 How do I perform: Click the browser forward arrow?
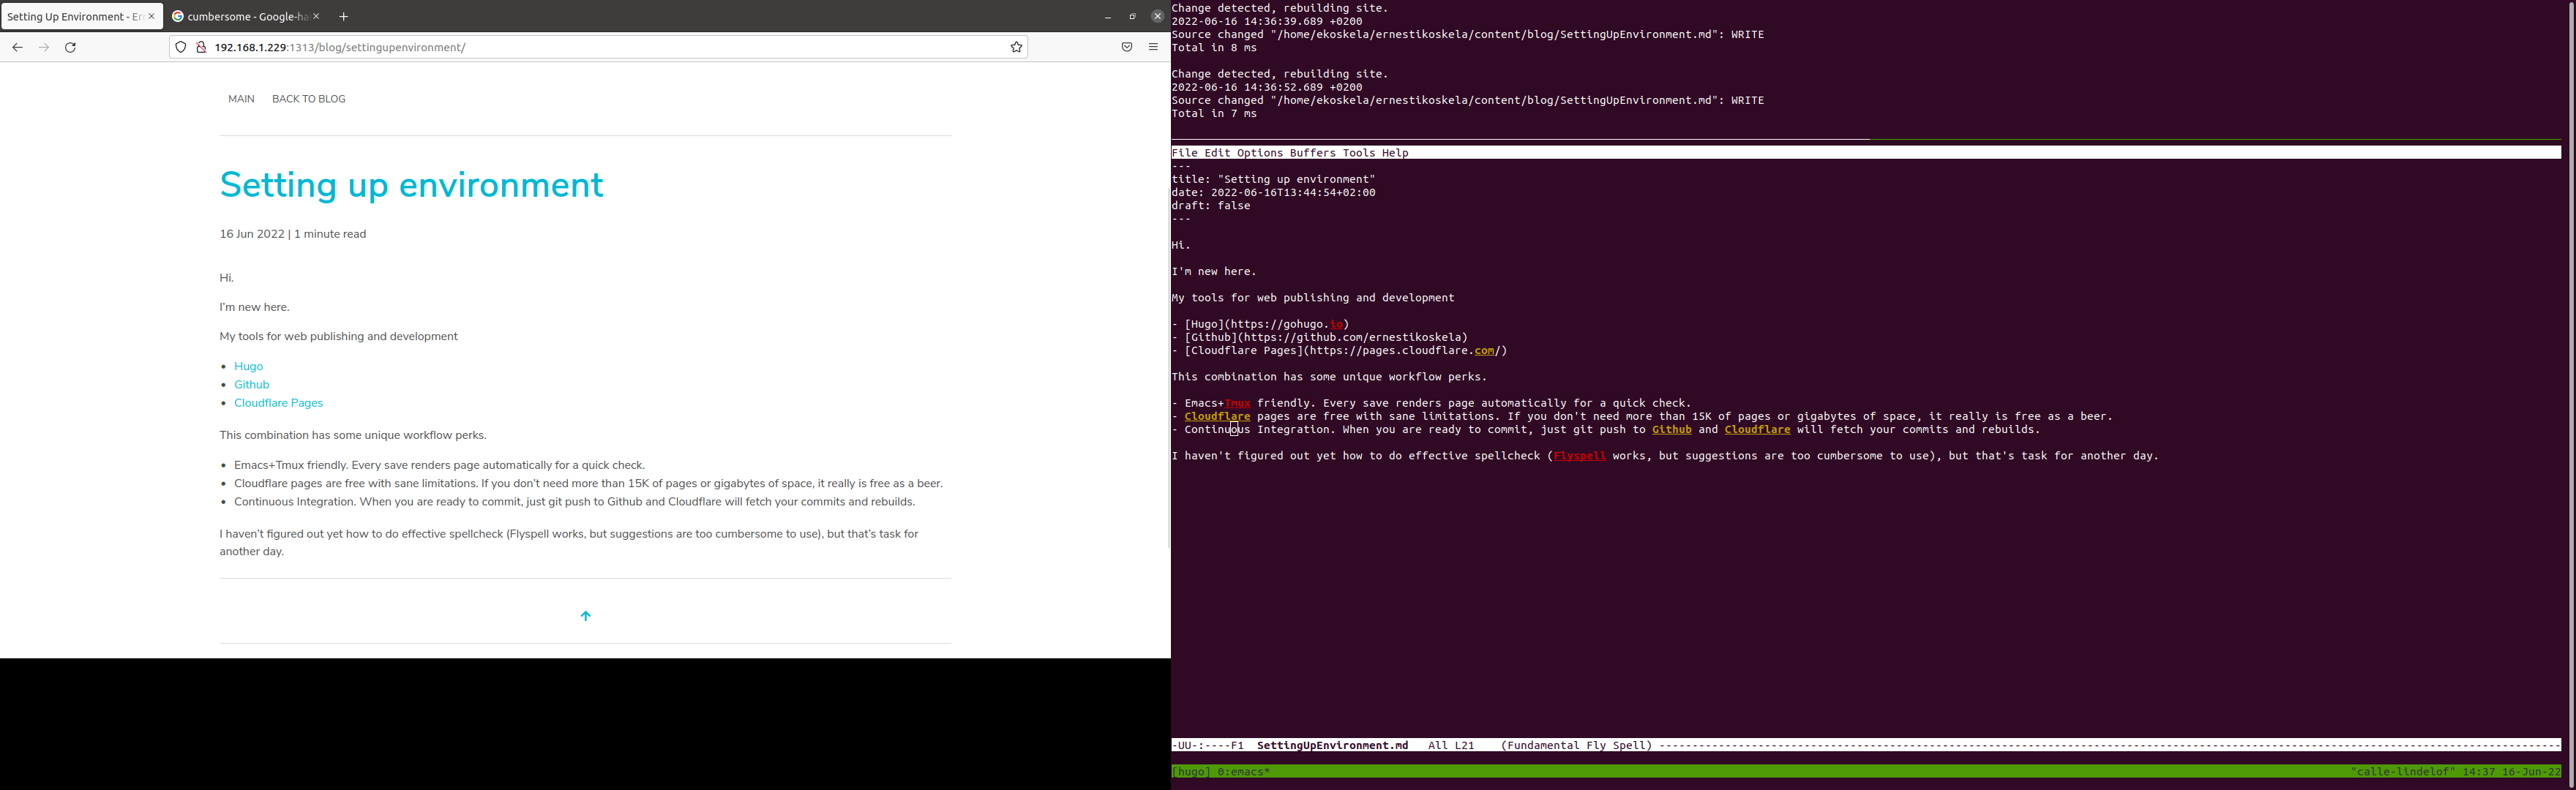[x=44, y=47]
